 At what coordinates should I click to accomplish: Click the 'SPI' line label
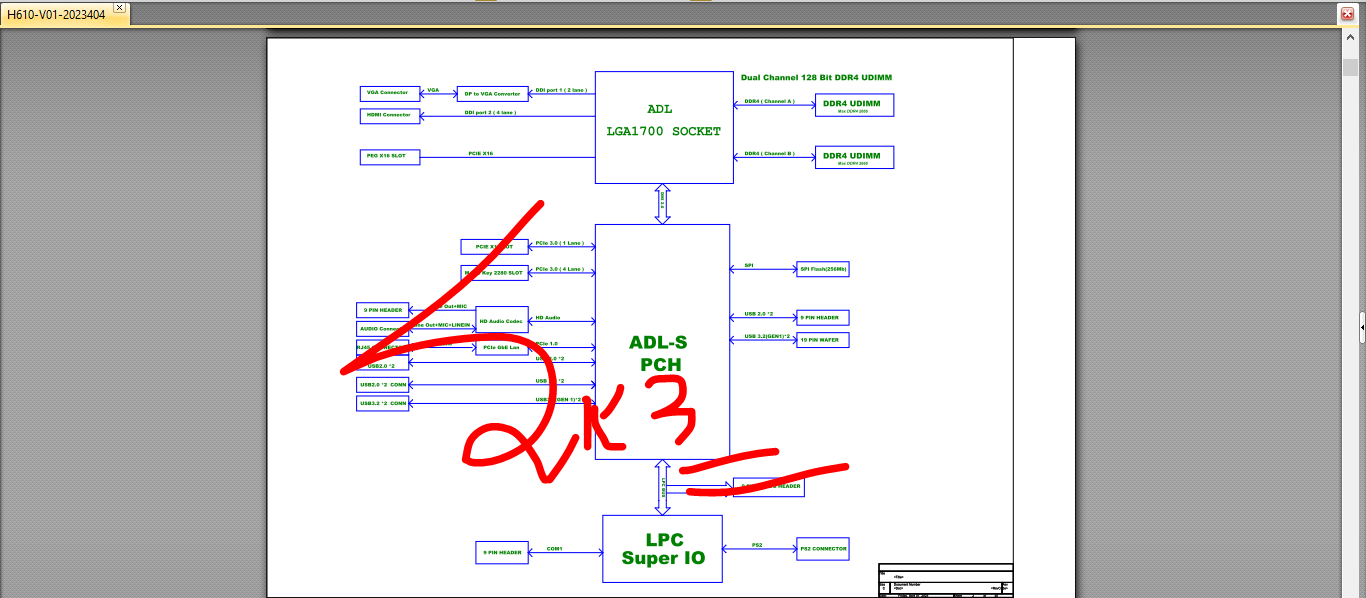(x=749, y=266)
